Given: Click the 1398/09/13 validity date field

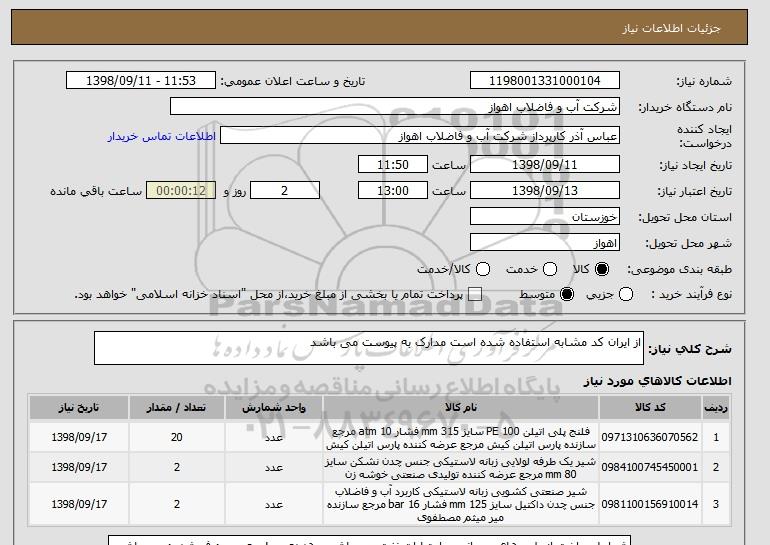Looking at the screenshot, I should [x=545, y=191].
